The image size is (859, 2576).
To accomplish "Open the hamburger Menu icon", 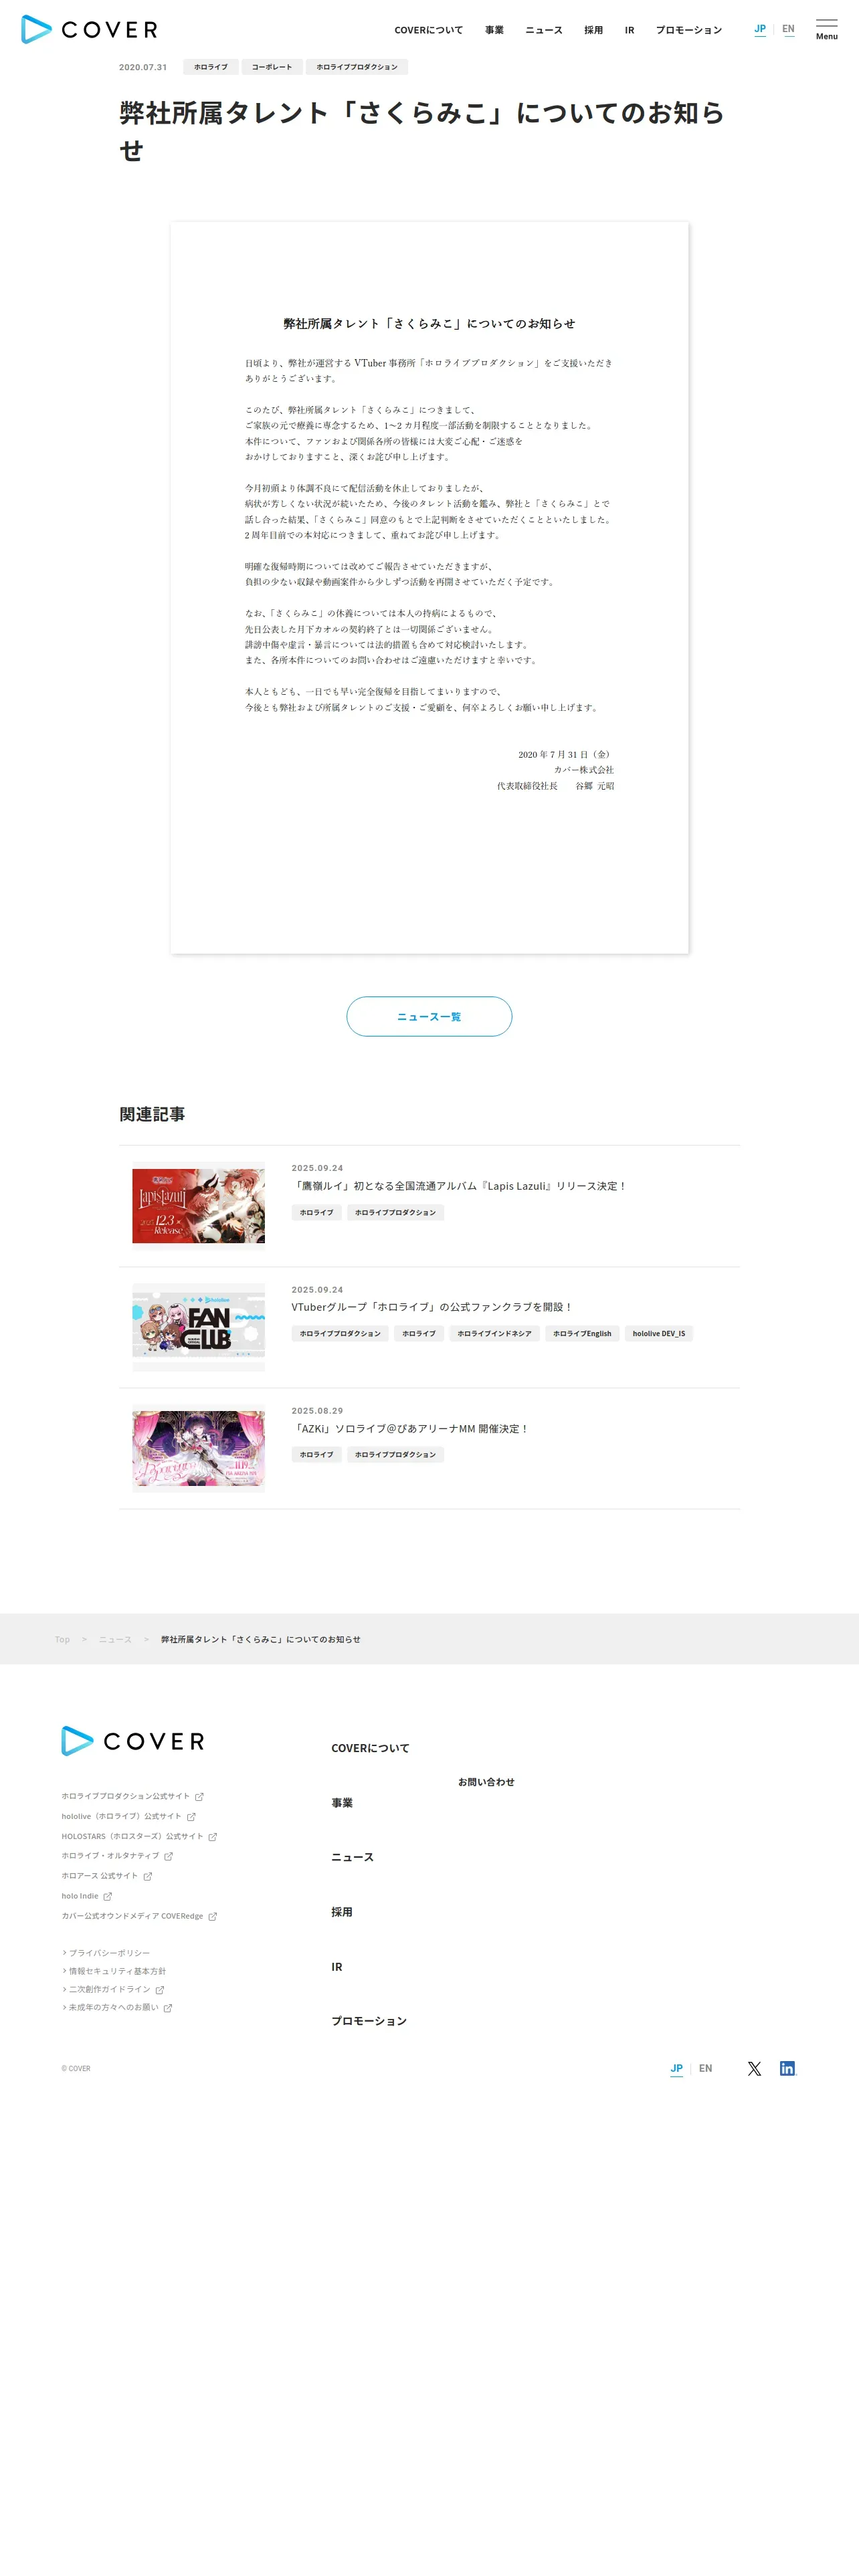I will (x=826, y=29).
